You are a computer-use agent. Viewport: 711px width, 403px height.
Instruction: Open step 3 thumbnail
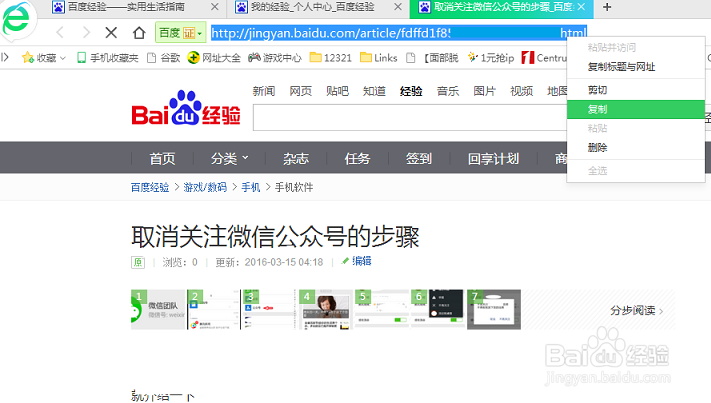pyautogui.click(x=268, y=310)
